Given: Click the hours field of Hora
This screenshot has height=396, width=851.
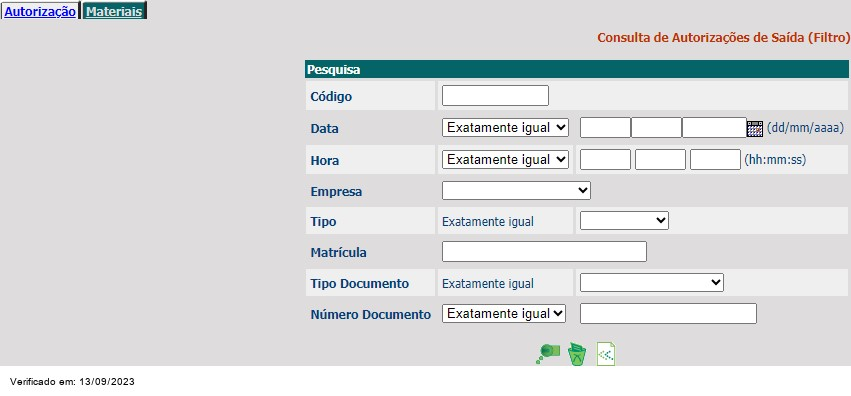Looking at the screenshot, I should click(605, 159).
